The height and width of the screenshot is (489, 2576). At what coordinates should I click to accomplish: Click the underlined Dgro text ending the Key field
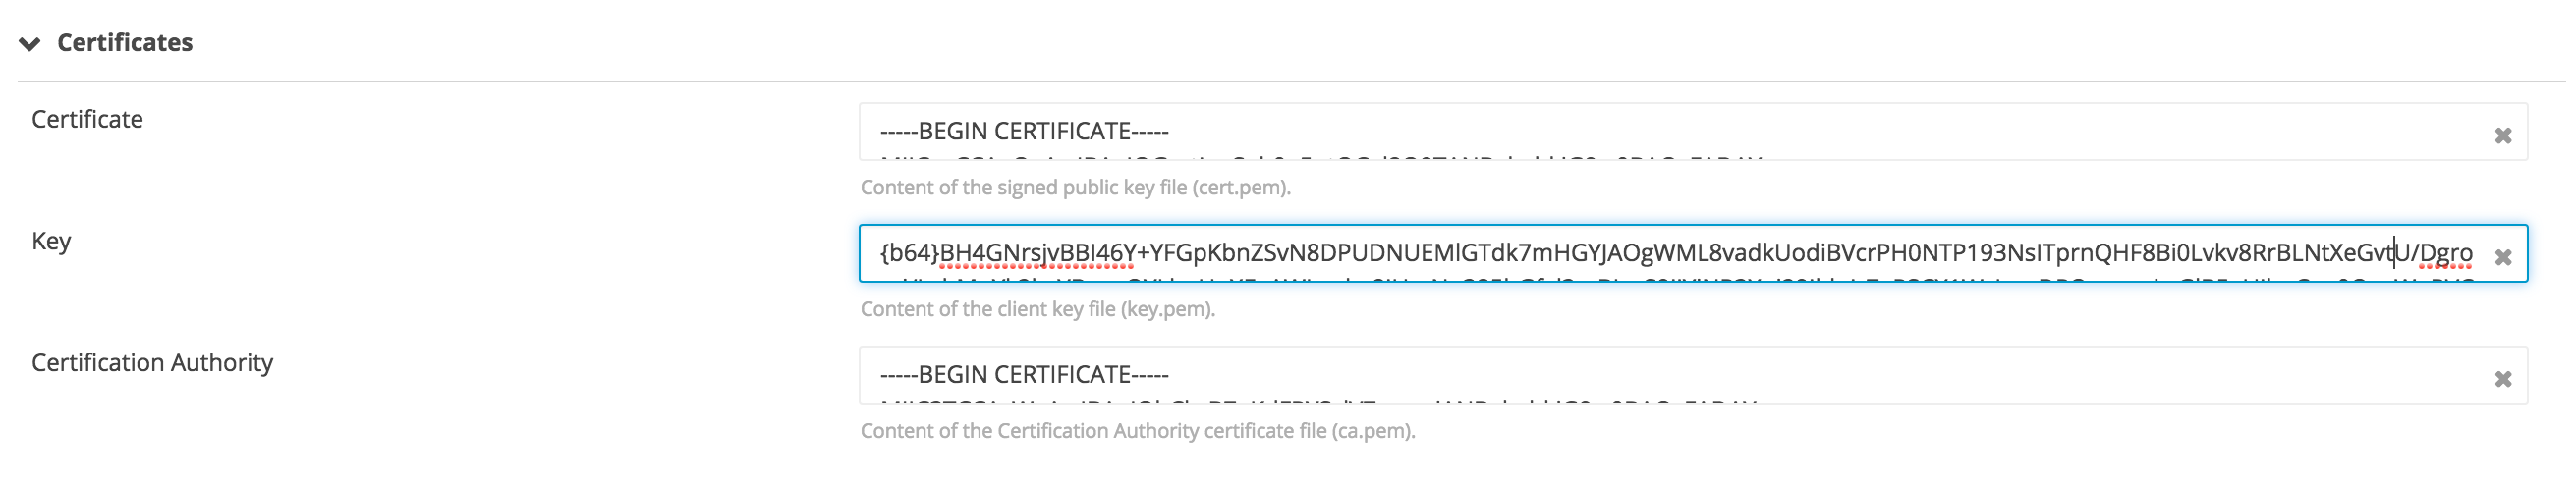coord(2445,253)
